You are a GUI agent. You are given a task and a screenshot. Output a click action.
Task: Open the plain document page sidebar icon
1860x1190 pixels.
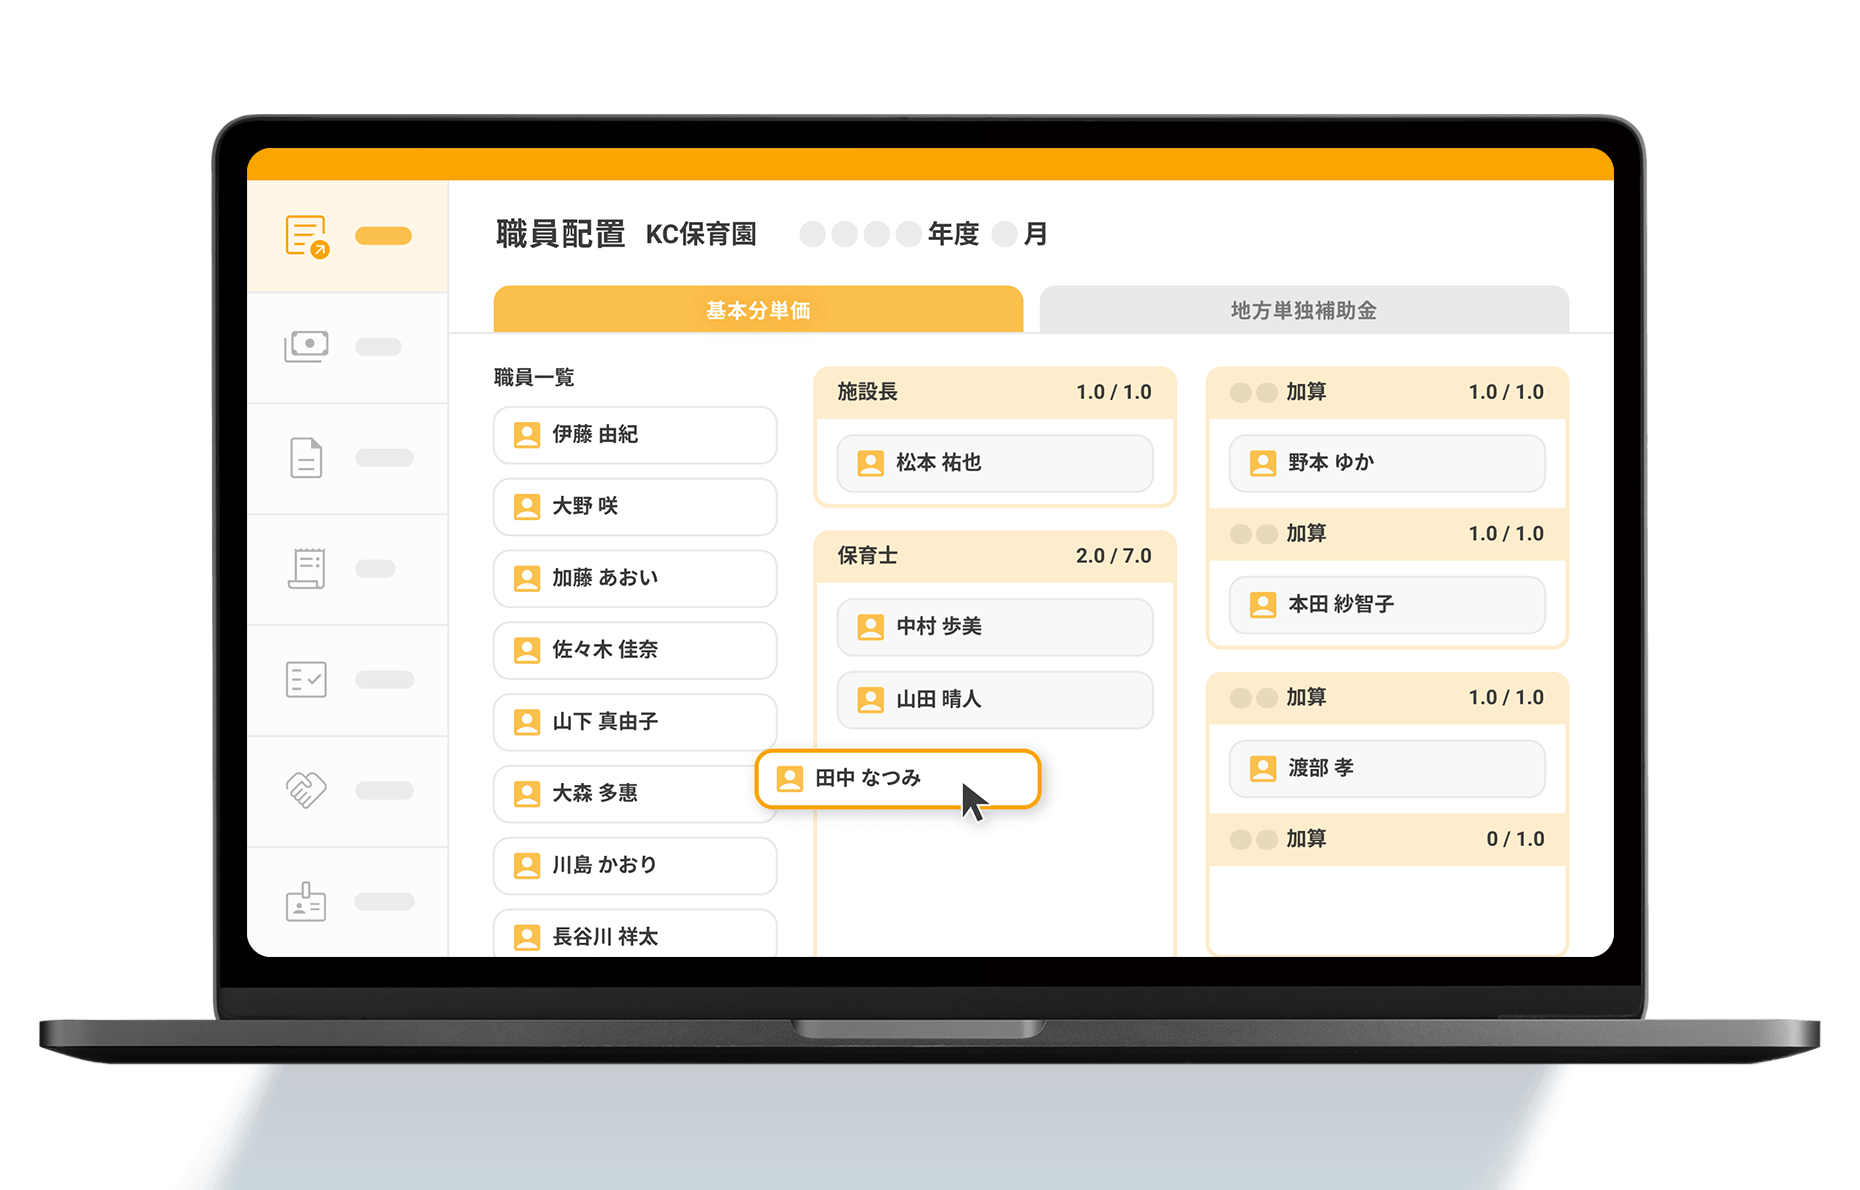(307, 458)
